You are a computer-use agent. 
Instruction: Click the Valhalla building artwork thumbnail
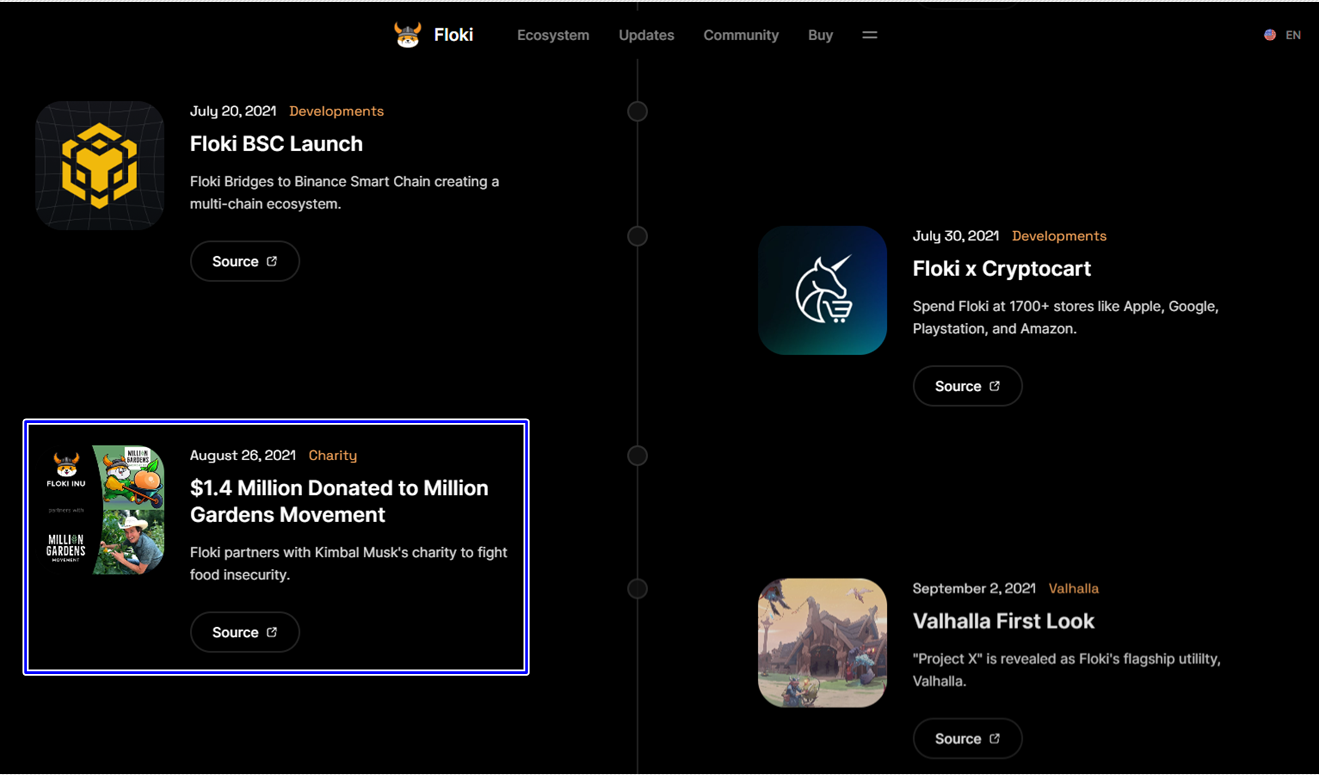coord(822,643)
